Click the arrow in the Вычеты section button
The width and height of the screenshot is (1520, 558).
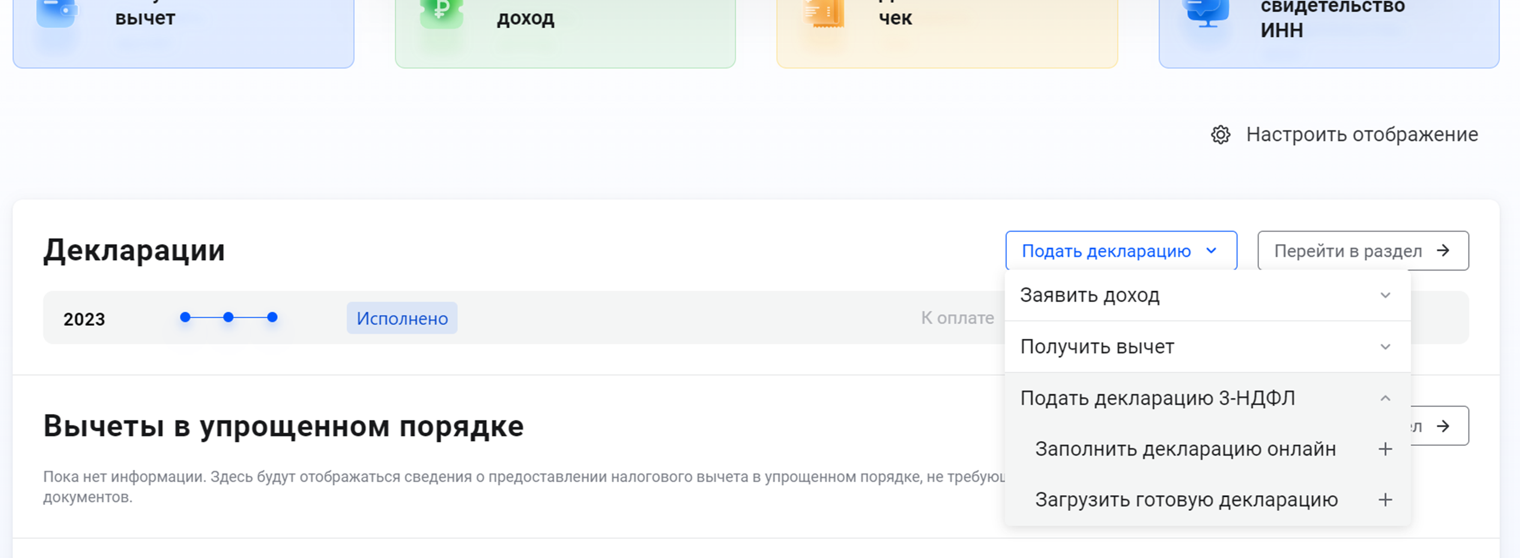point(1443,426)
